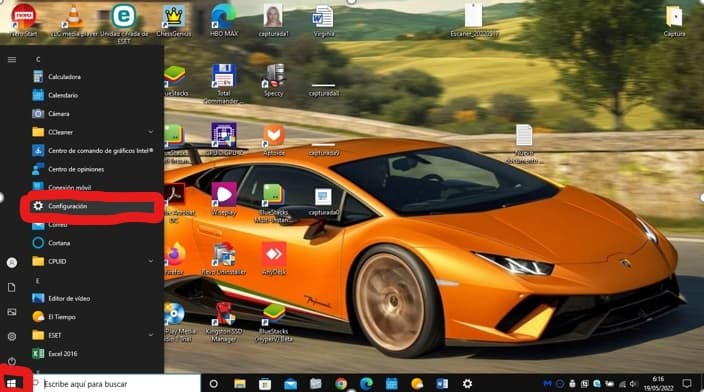Expand the ESET folder arrow
This screenshot has height=392, width=704.
(151, 335)
